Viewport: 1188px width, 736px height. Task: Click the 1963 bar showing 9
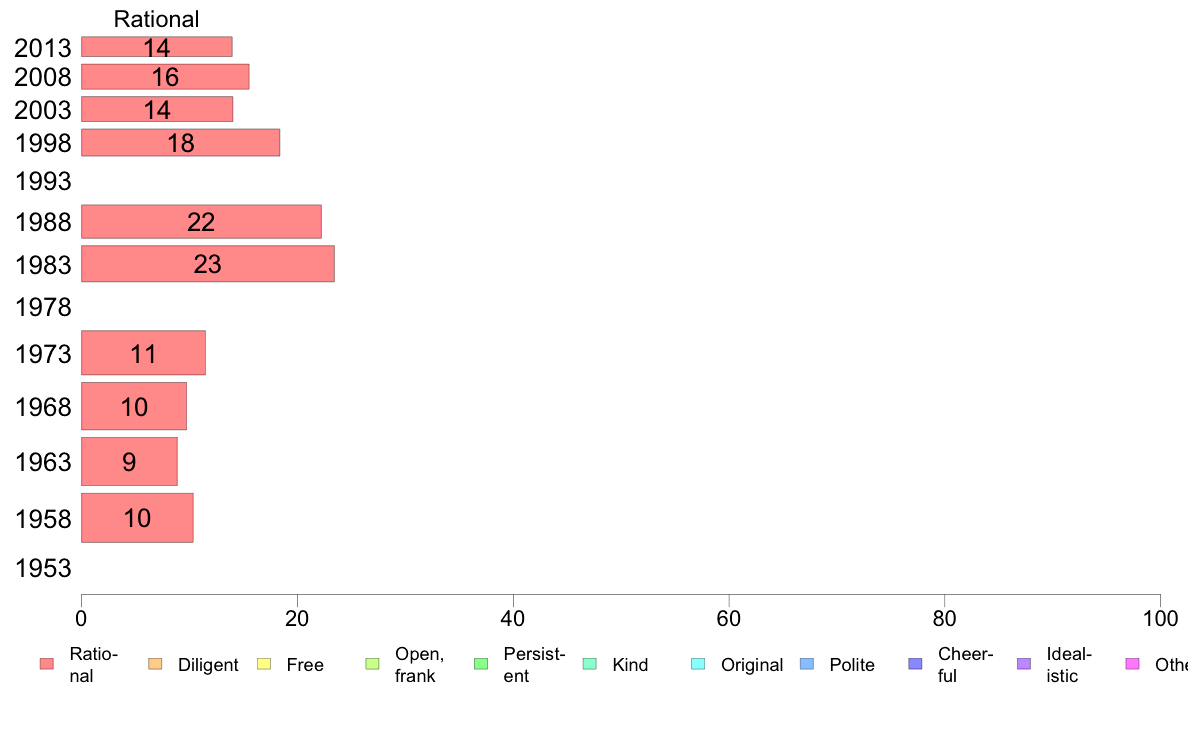[x=130, y=462]
